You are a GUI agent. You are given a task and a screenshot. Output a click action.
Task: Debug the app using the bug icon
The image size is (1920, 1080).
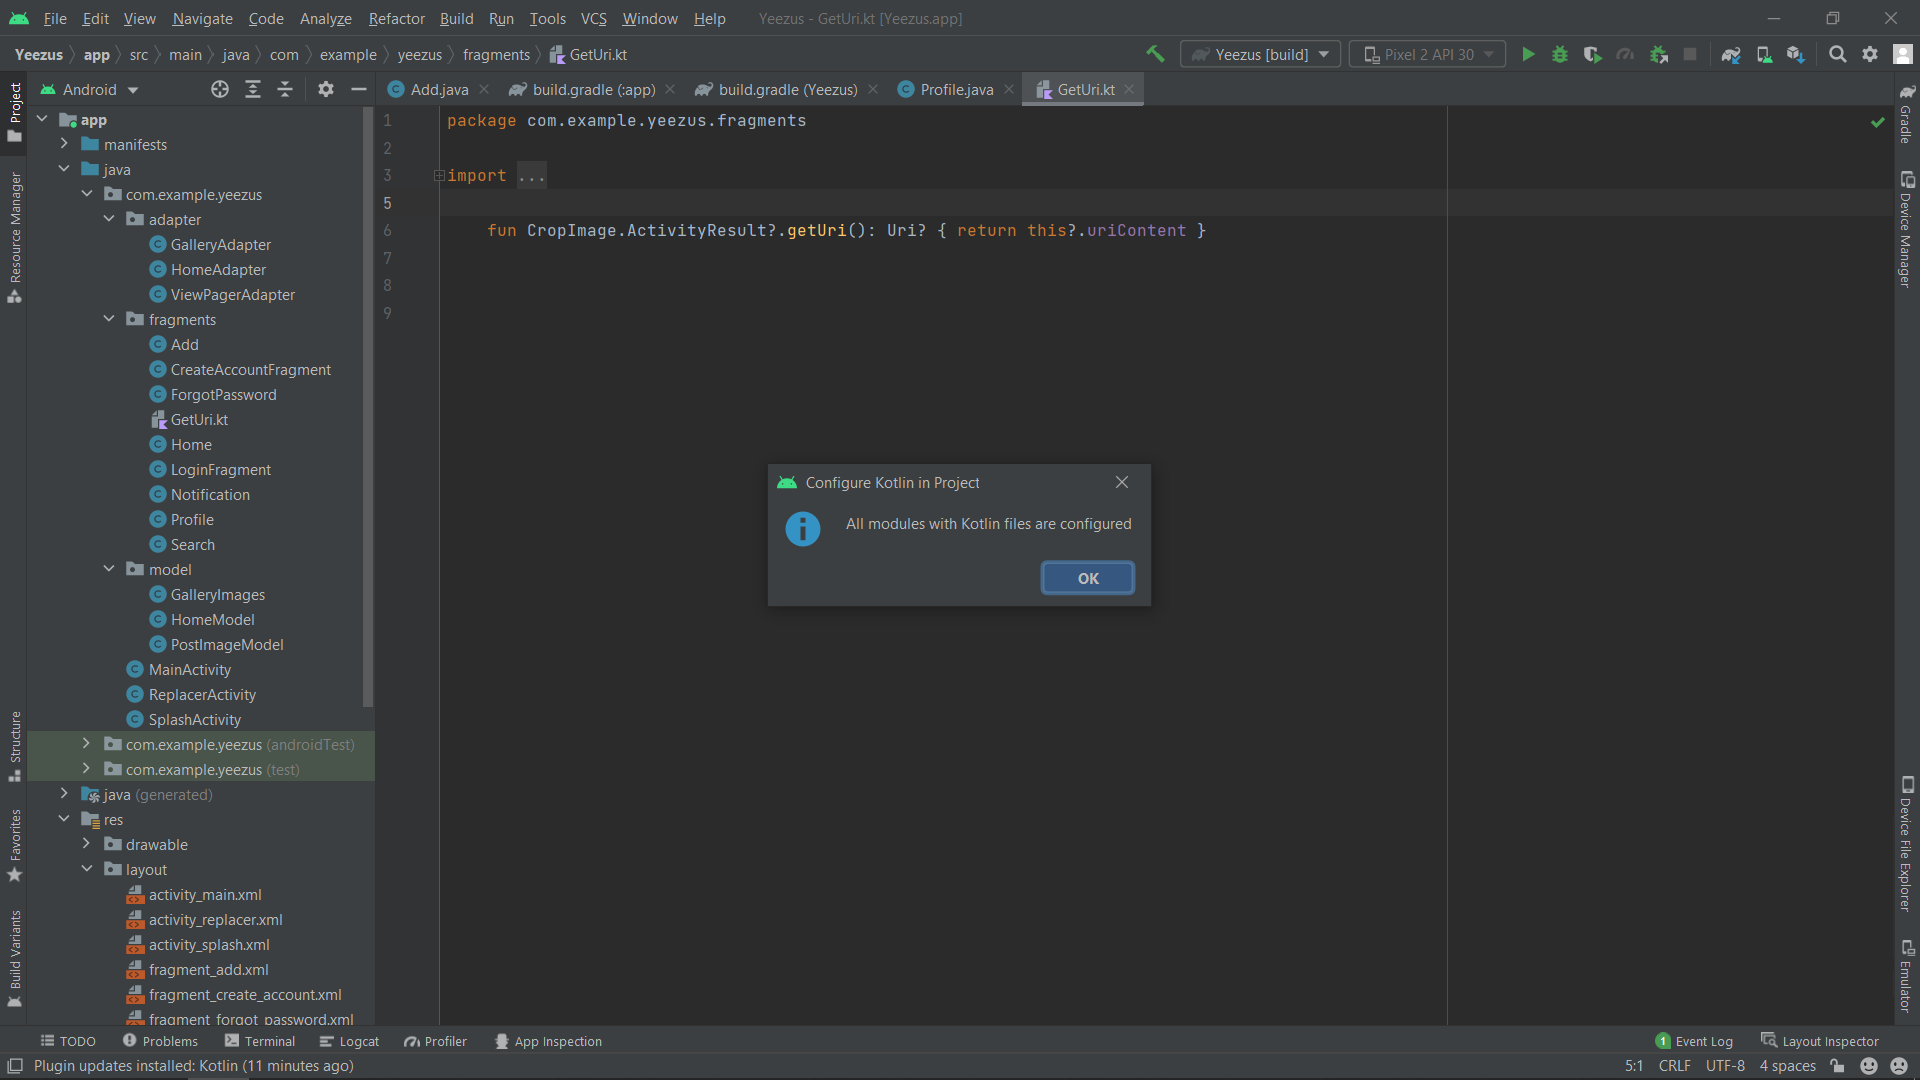(1560, 54)
